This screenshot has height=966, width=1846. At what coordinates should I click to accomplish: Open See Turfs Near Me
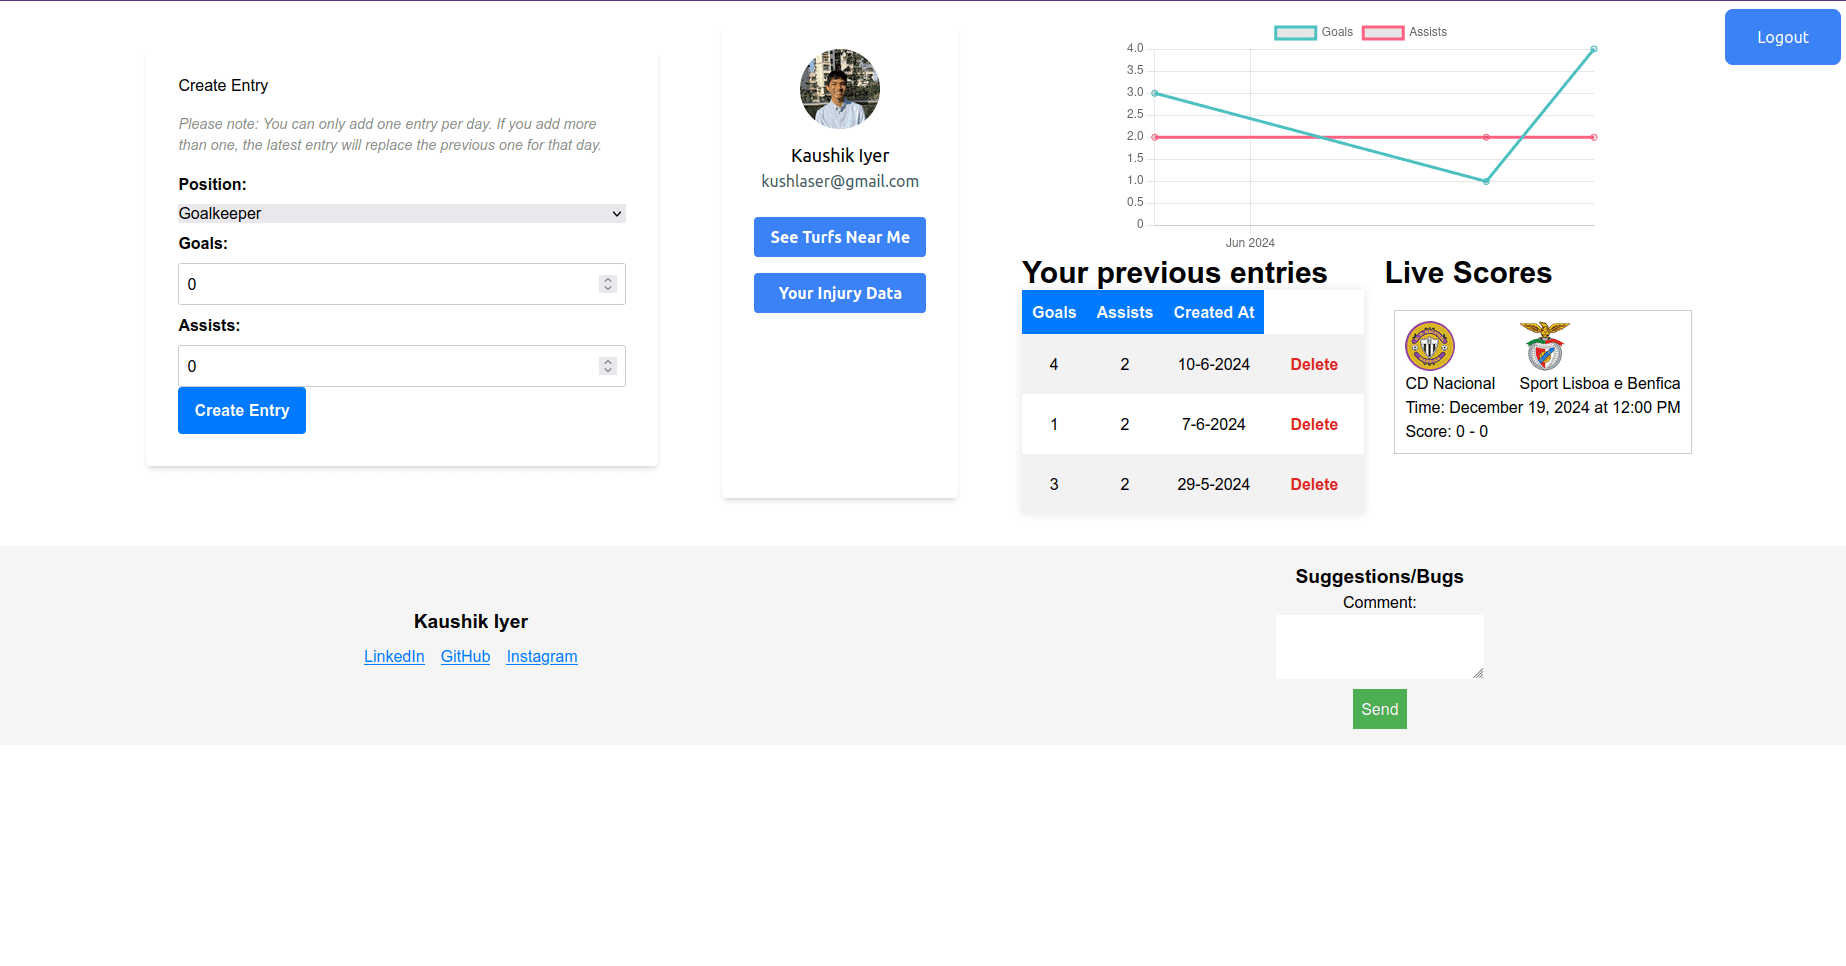(x=839, y=237)
